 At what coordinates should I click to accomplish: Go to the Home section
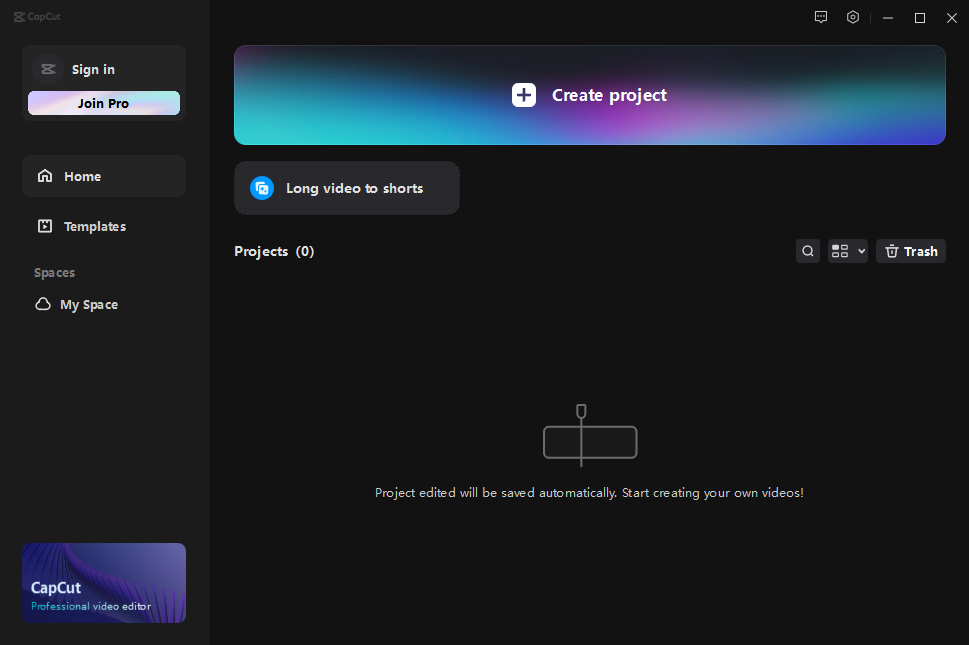pos(104,176)
